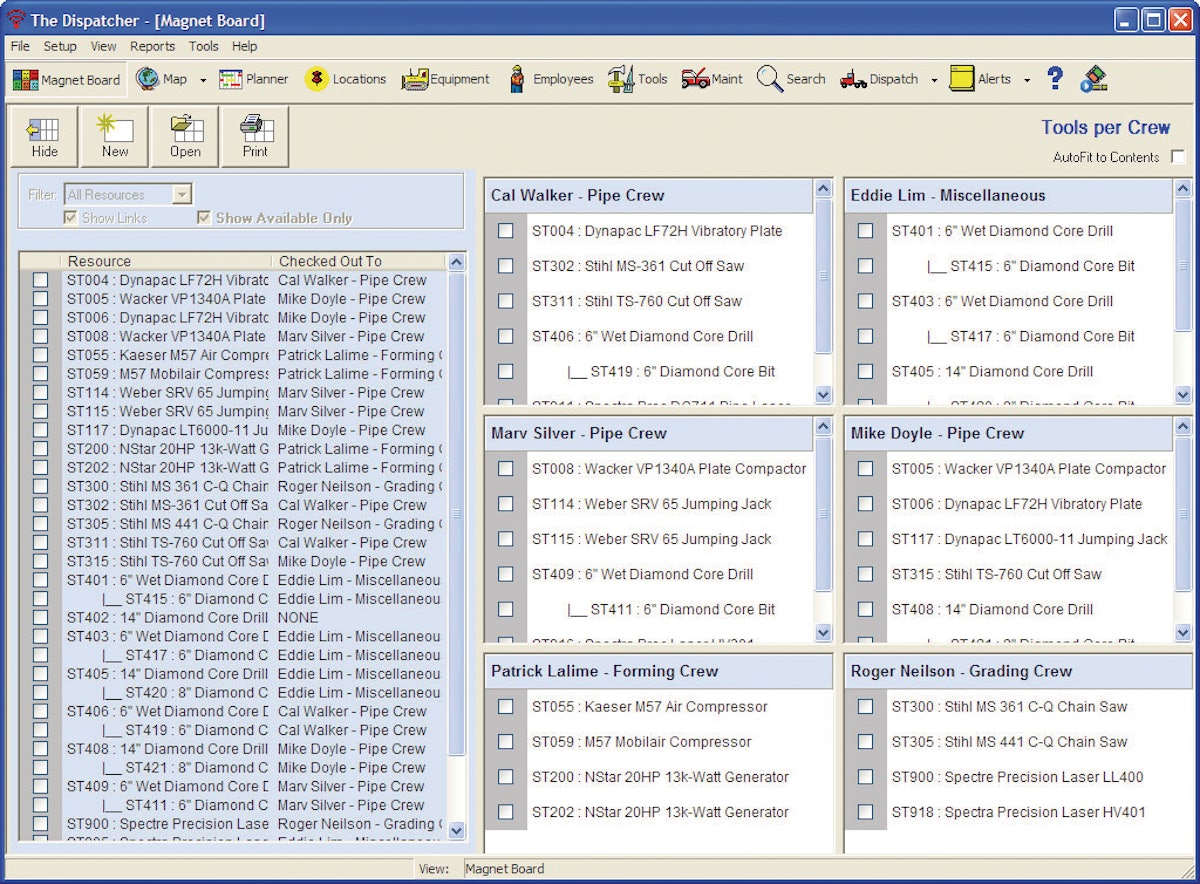The width and height of the screenshot is (1200, 884).
Task: Click the Print button
Action: (255, 136)
